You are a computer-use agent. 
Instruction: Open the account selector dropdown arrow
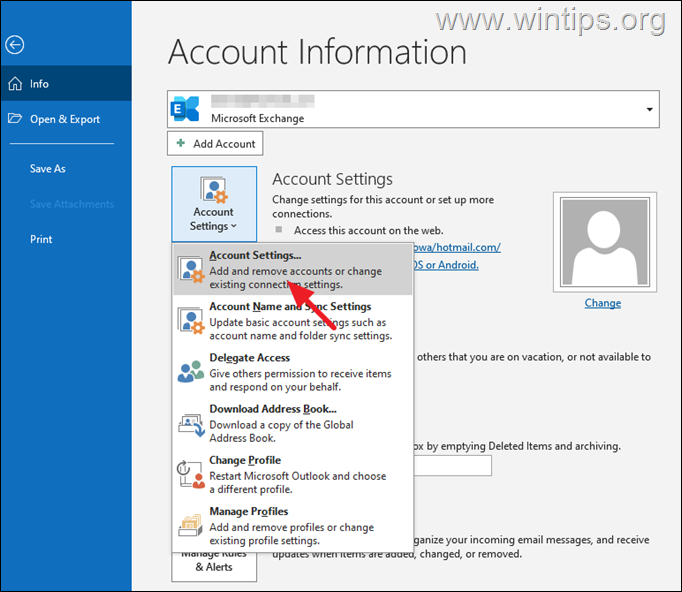click(650, 108)
